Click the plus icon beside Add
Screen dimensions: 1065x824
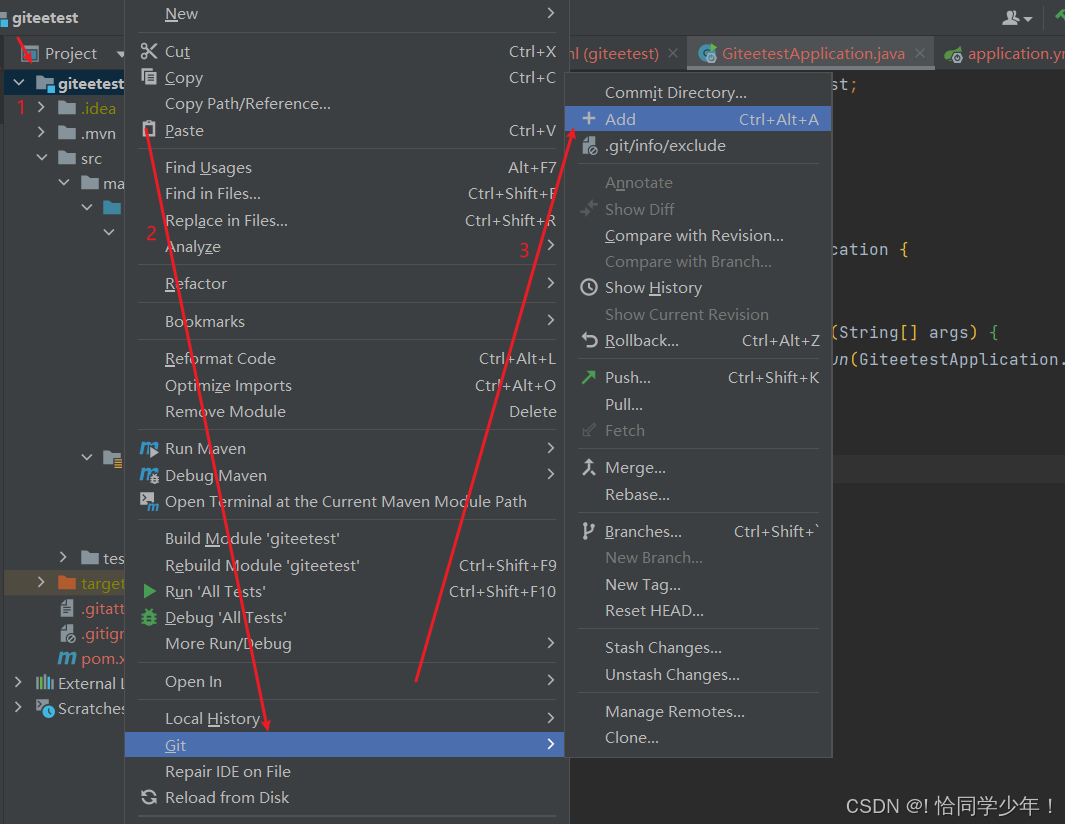point(589,118)
